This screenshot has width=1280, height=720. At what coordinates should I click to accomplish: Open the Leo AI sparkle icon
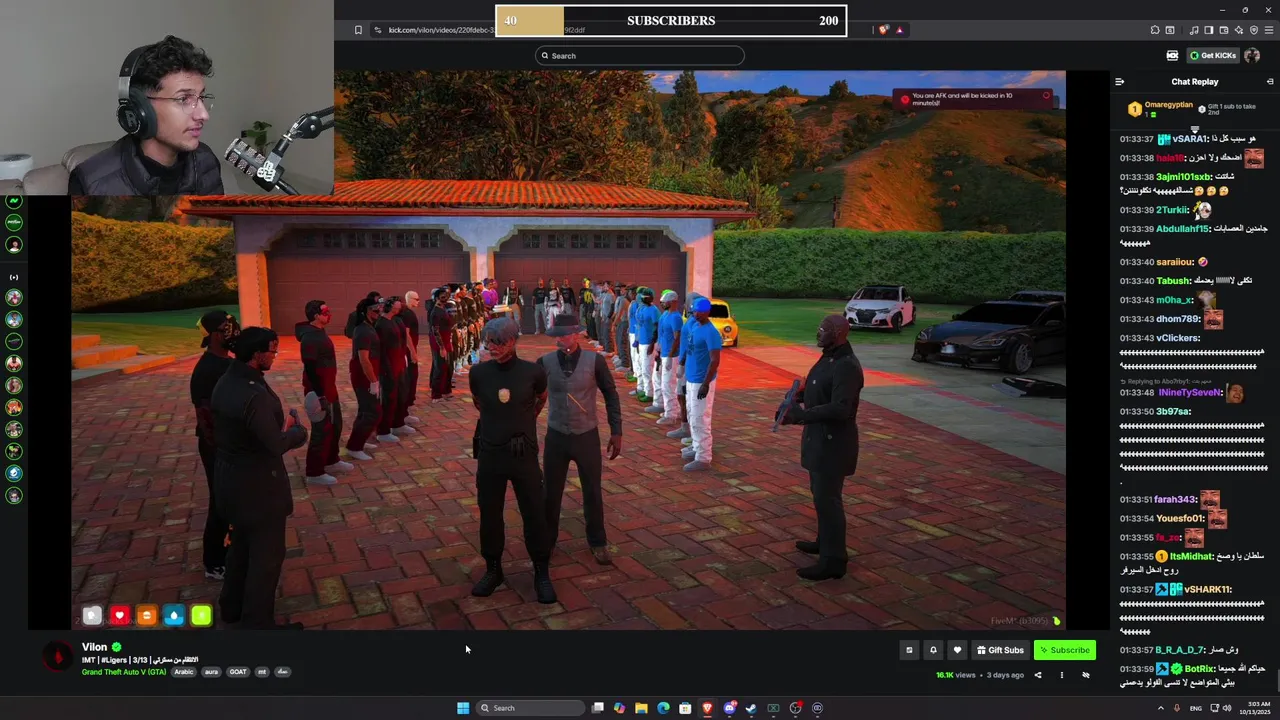pos(1239,30)
